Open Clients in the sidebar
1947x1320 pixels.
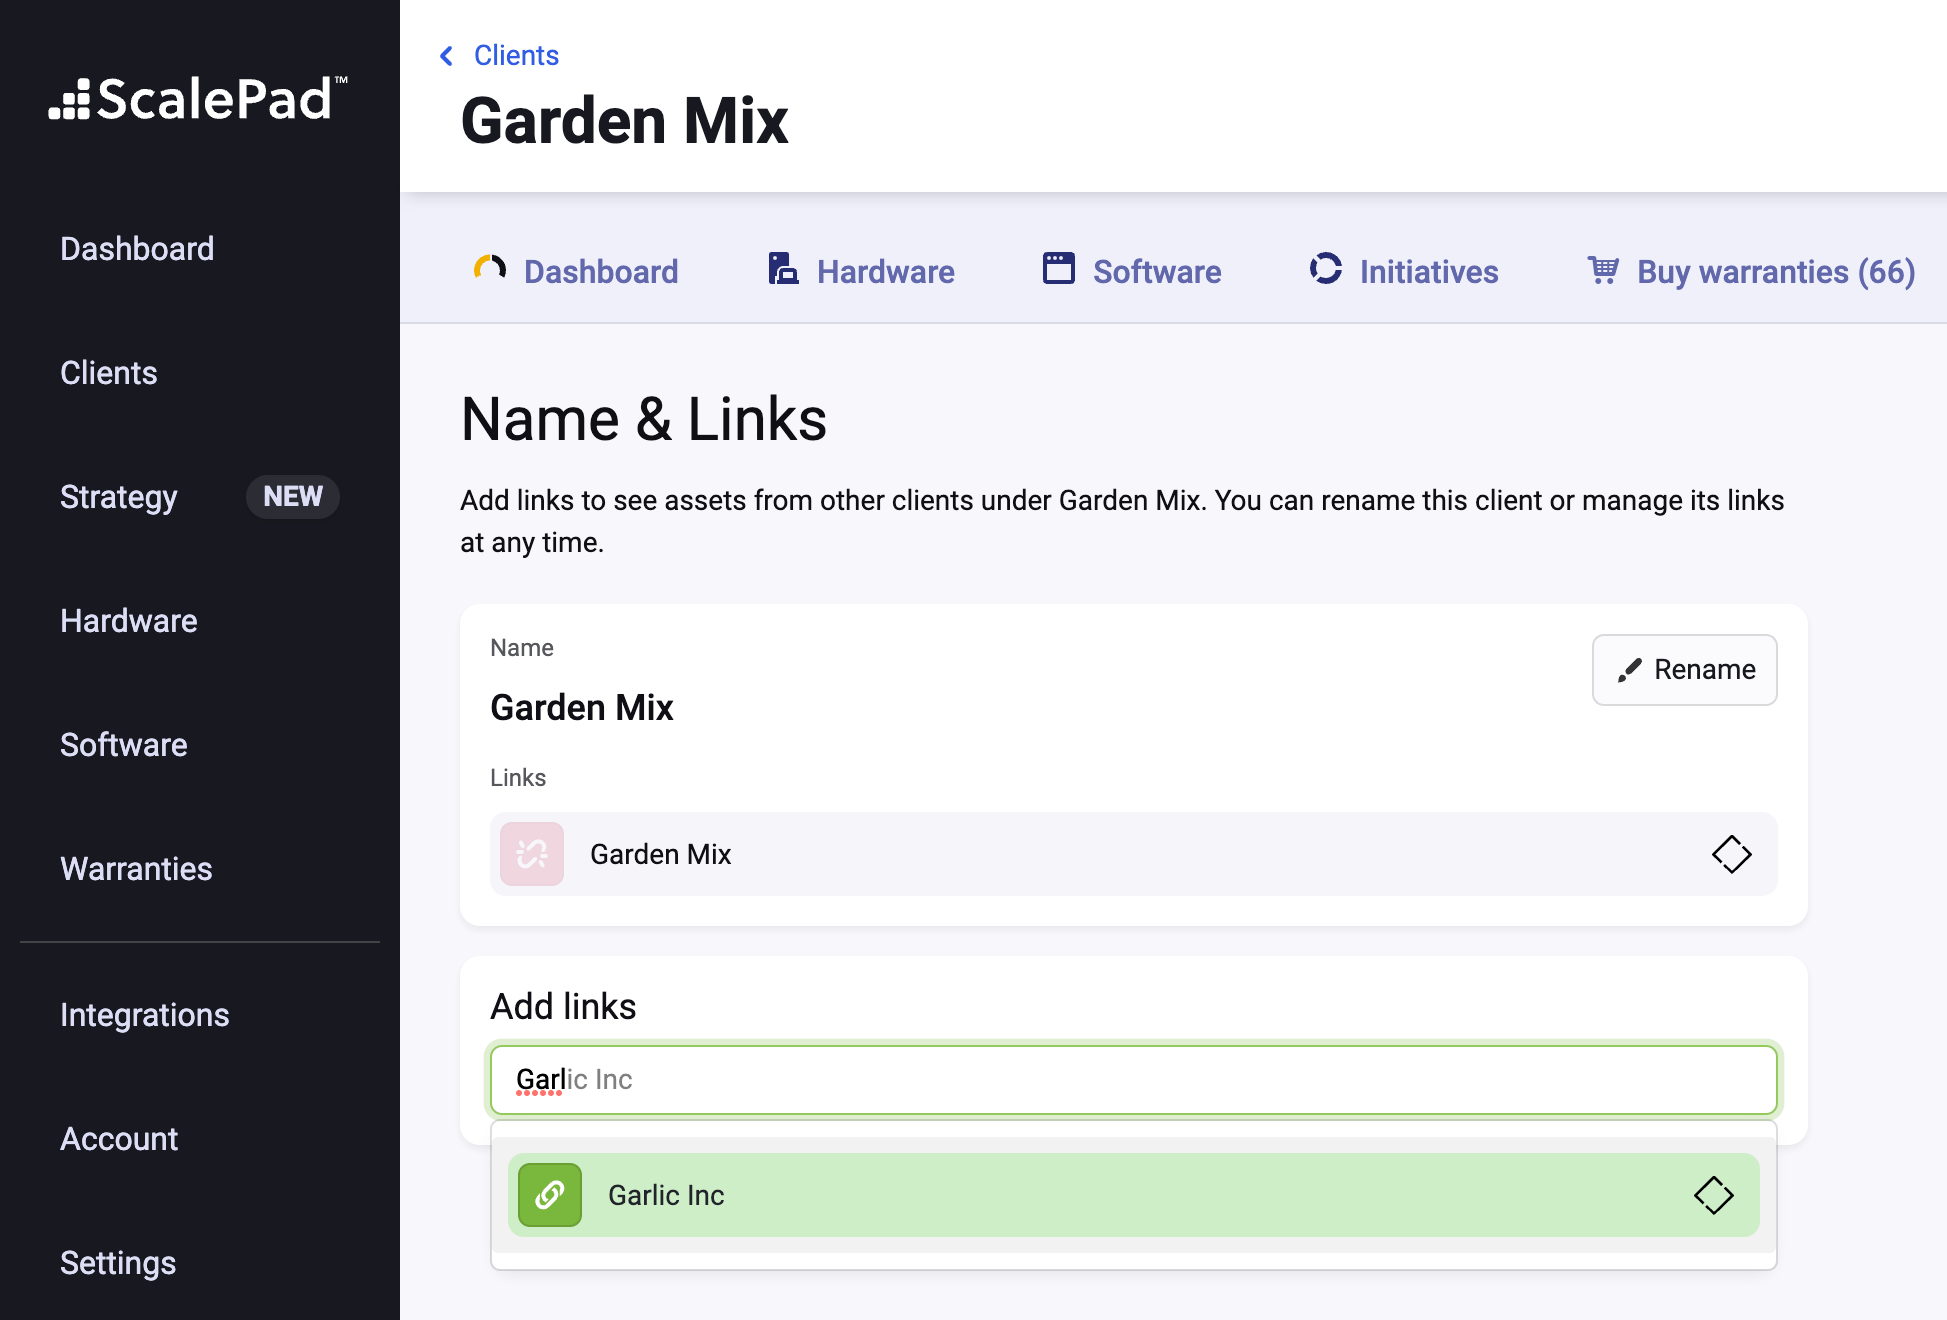(109, 373)
